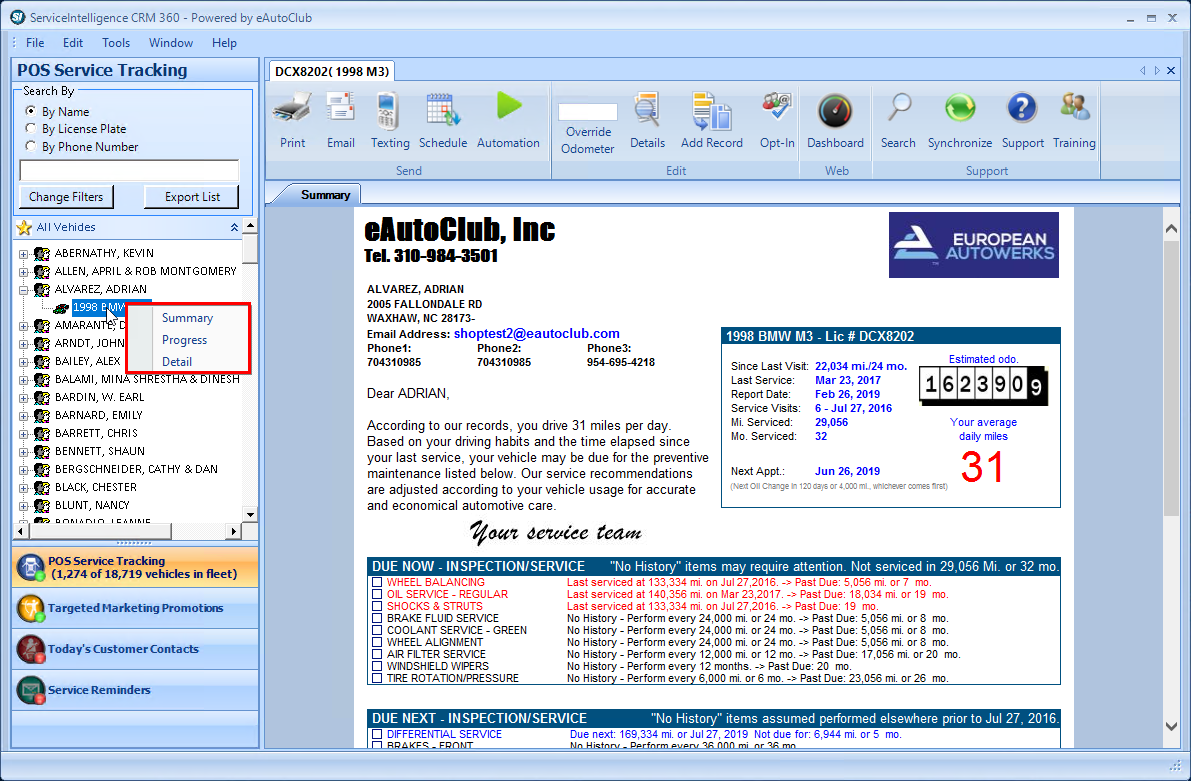Click the Change Filters button

click(66, 197)
